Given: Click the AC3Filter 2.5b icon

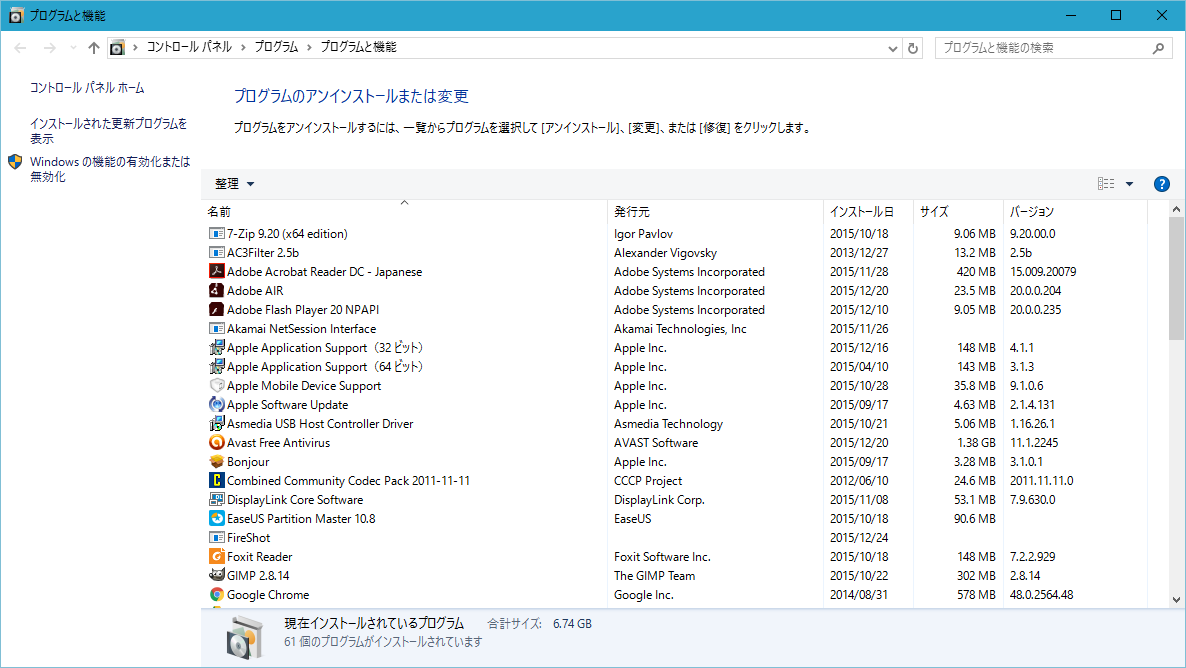Looking at the screenshot, I should [217, 253].
